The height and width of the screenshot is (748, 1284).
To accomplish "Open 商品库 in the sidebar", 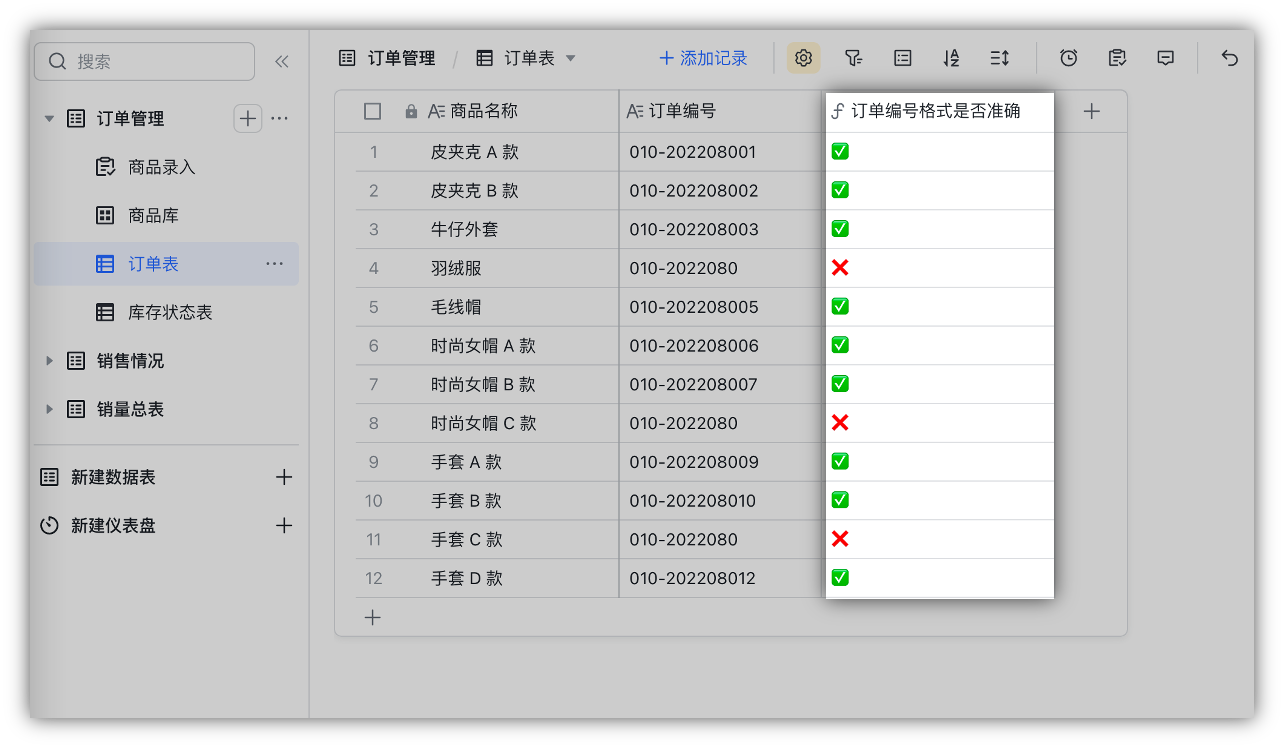I will click(153, 216).
